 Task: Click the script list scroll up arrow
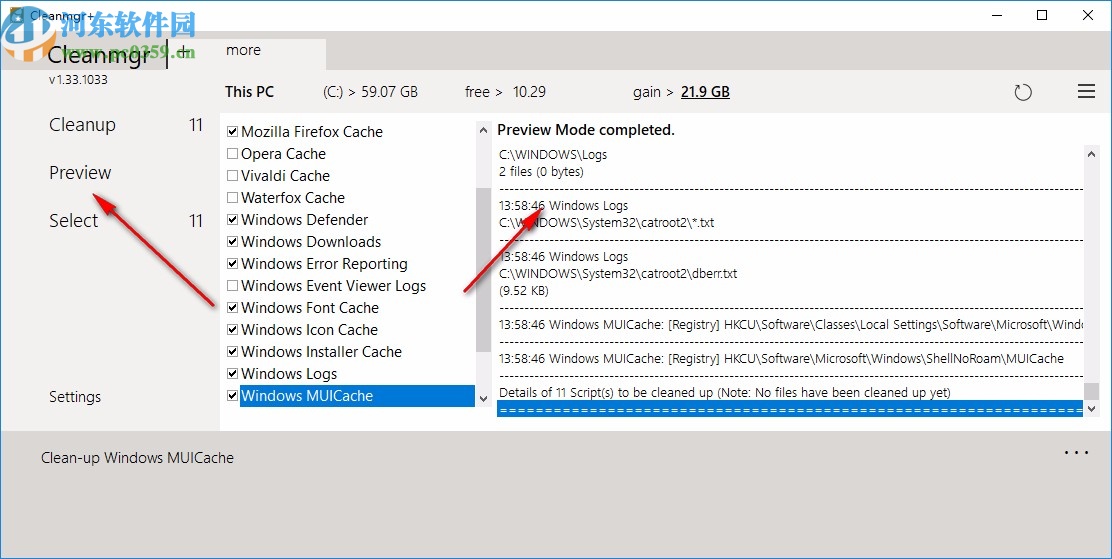point(483,131)
